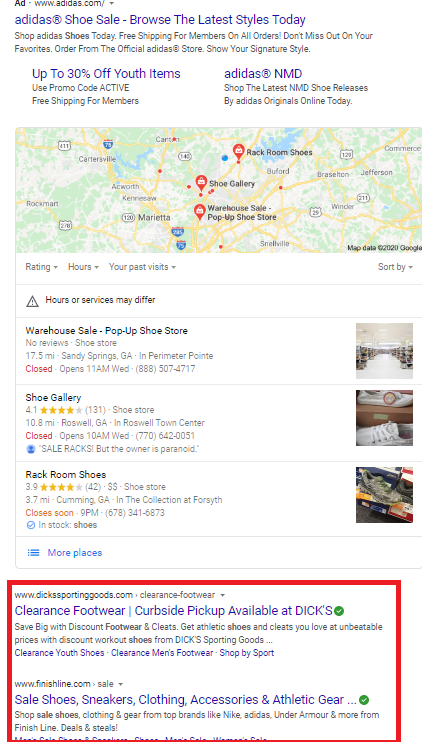Click the hours warning triangle icon

point(32,301)
